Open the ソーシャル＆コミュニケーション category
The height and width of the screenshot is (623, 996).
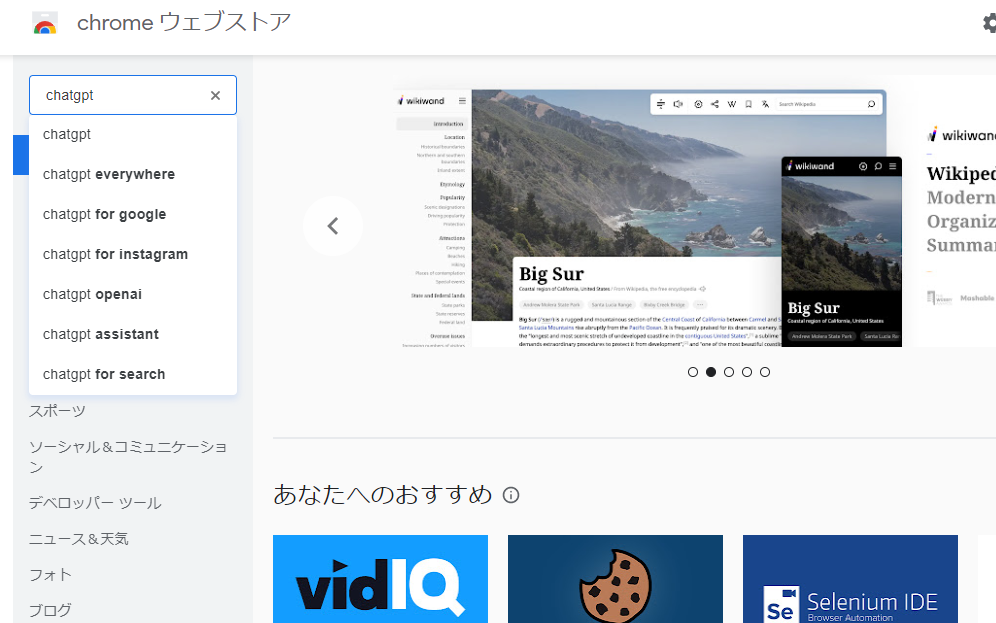pos(128,457)
